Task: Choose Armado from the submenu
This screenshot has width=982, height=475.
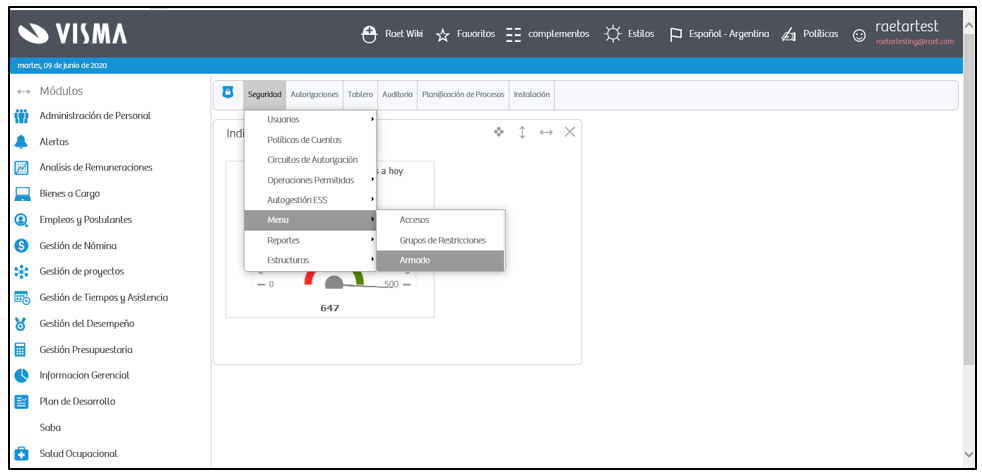Action: coord(441,260)
